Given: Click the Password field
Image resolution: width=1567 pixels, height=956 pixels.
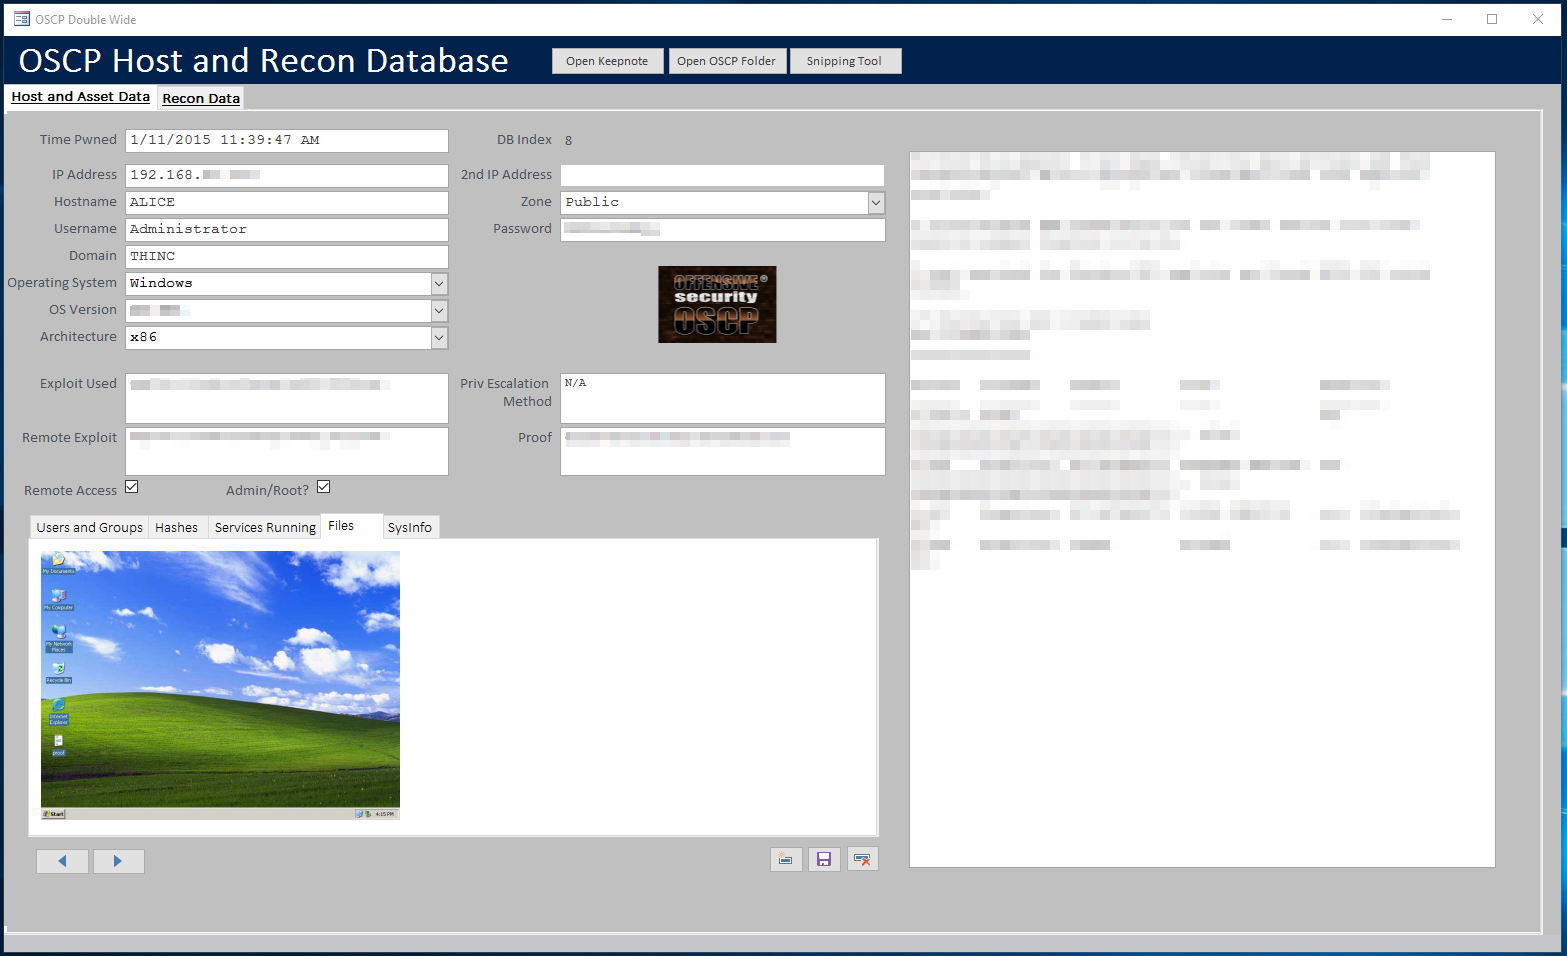Looking at the screenshot, I should pyautogui.click(x=722, y=230).
